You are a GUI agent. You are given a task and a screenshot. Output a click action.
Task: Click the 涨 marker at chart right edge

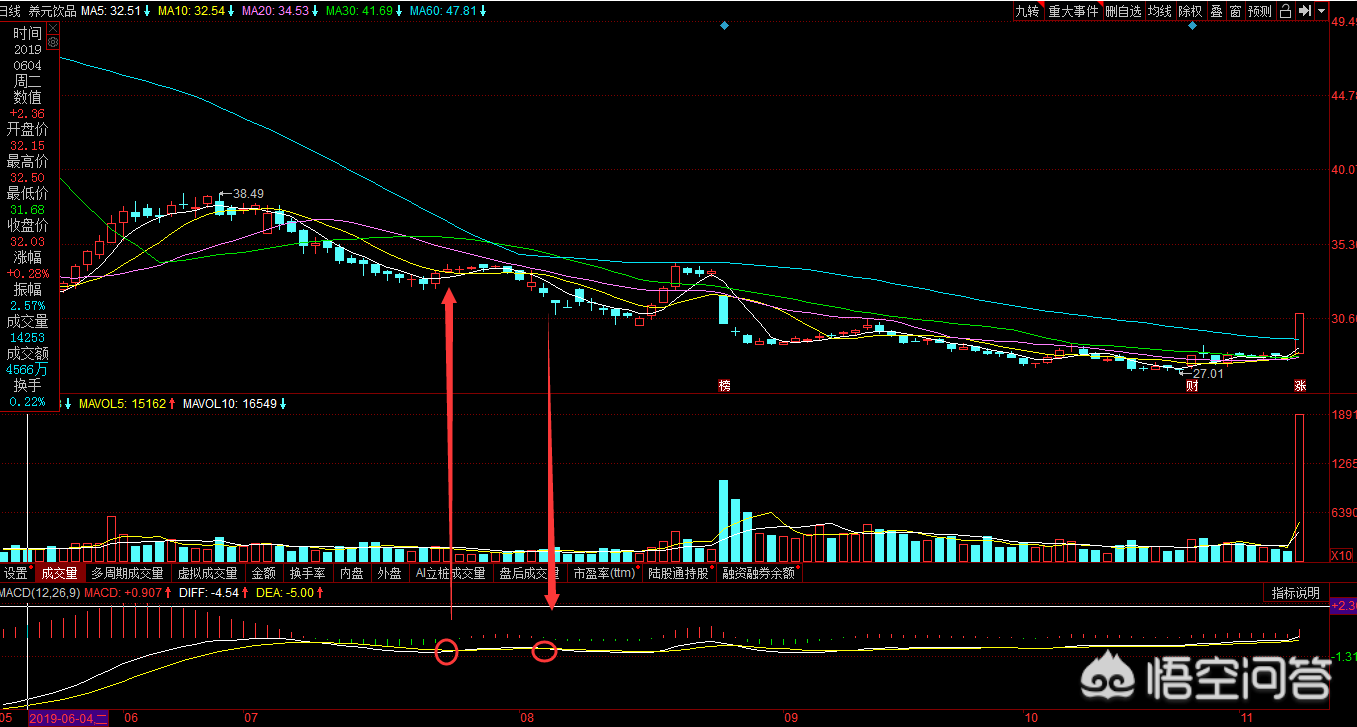coord(1300,385)
